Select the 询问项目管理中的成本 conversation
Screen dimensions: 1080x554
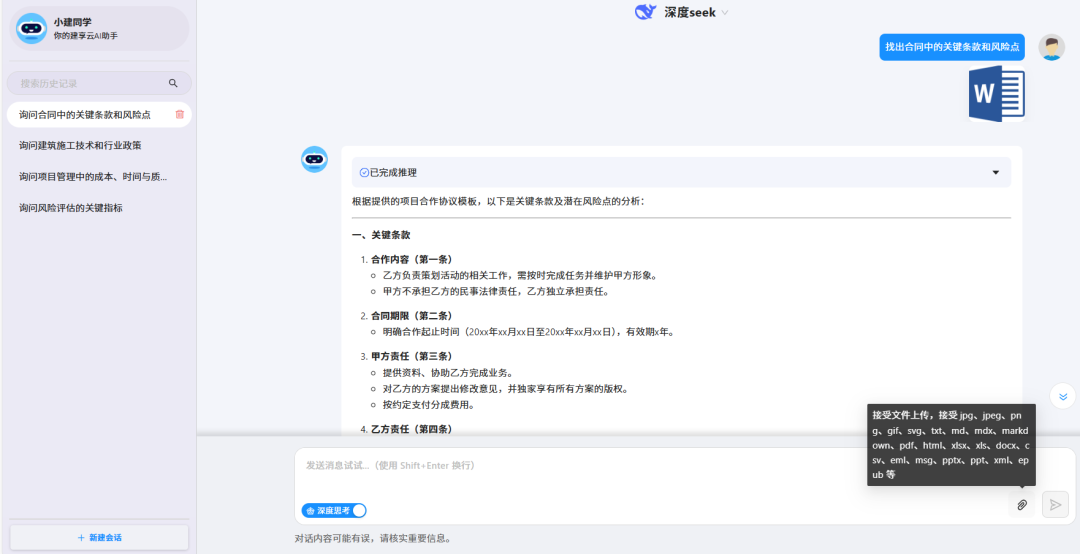pos(92,177)
